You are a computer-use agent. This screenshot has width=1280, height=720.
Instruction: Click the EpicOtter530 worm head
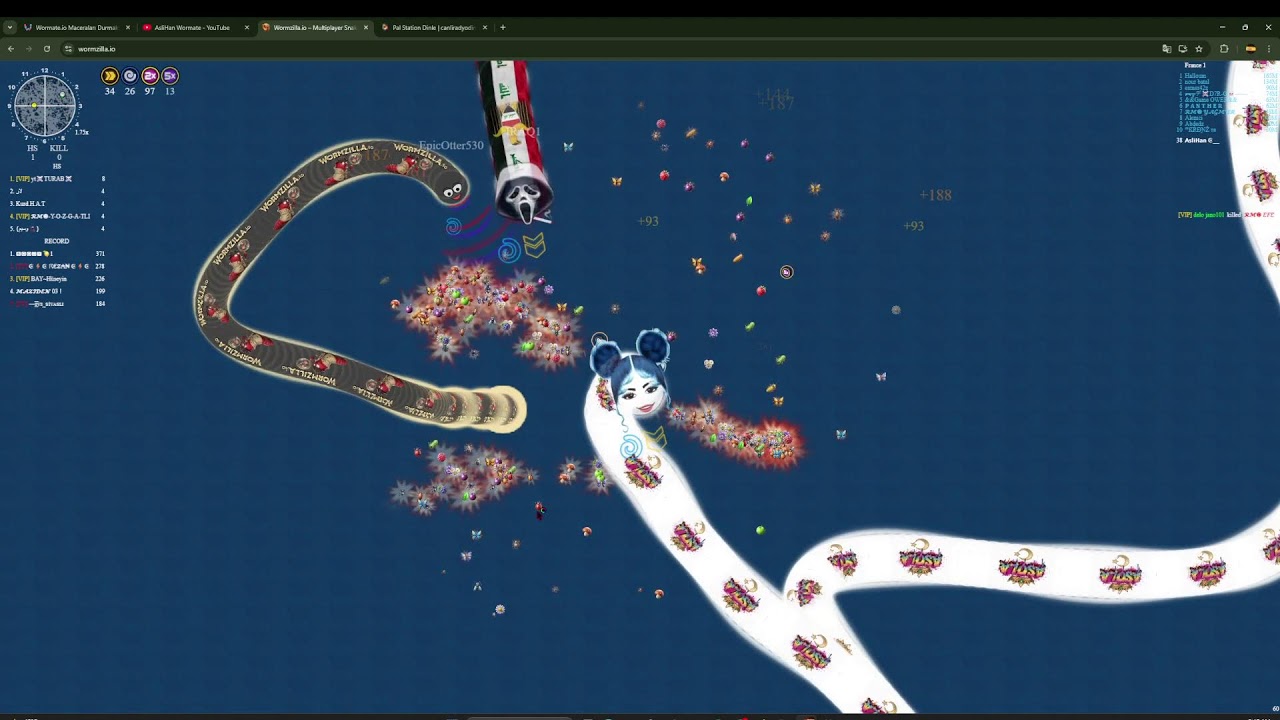(452, 190)
